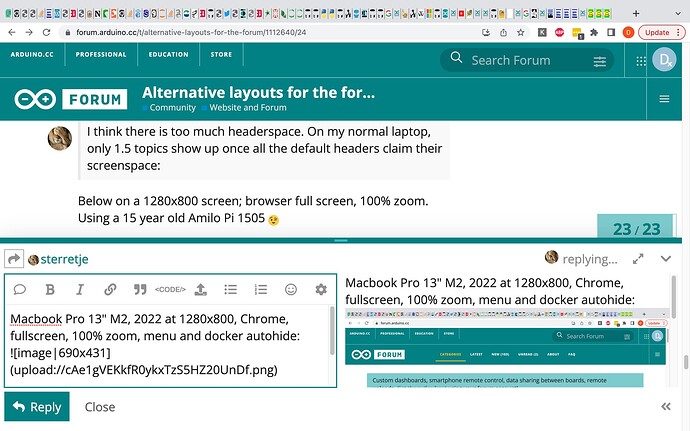Hide the preview pane with double chevron
This screenshot has height=431, width=690.
pyautogui.click(x=666, y=406)
